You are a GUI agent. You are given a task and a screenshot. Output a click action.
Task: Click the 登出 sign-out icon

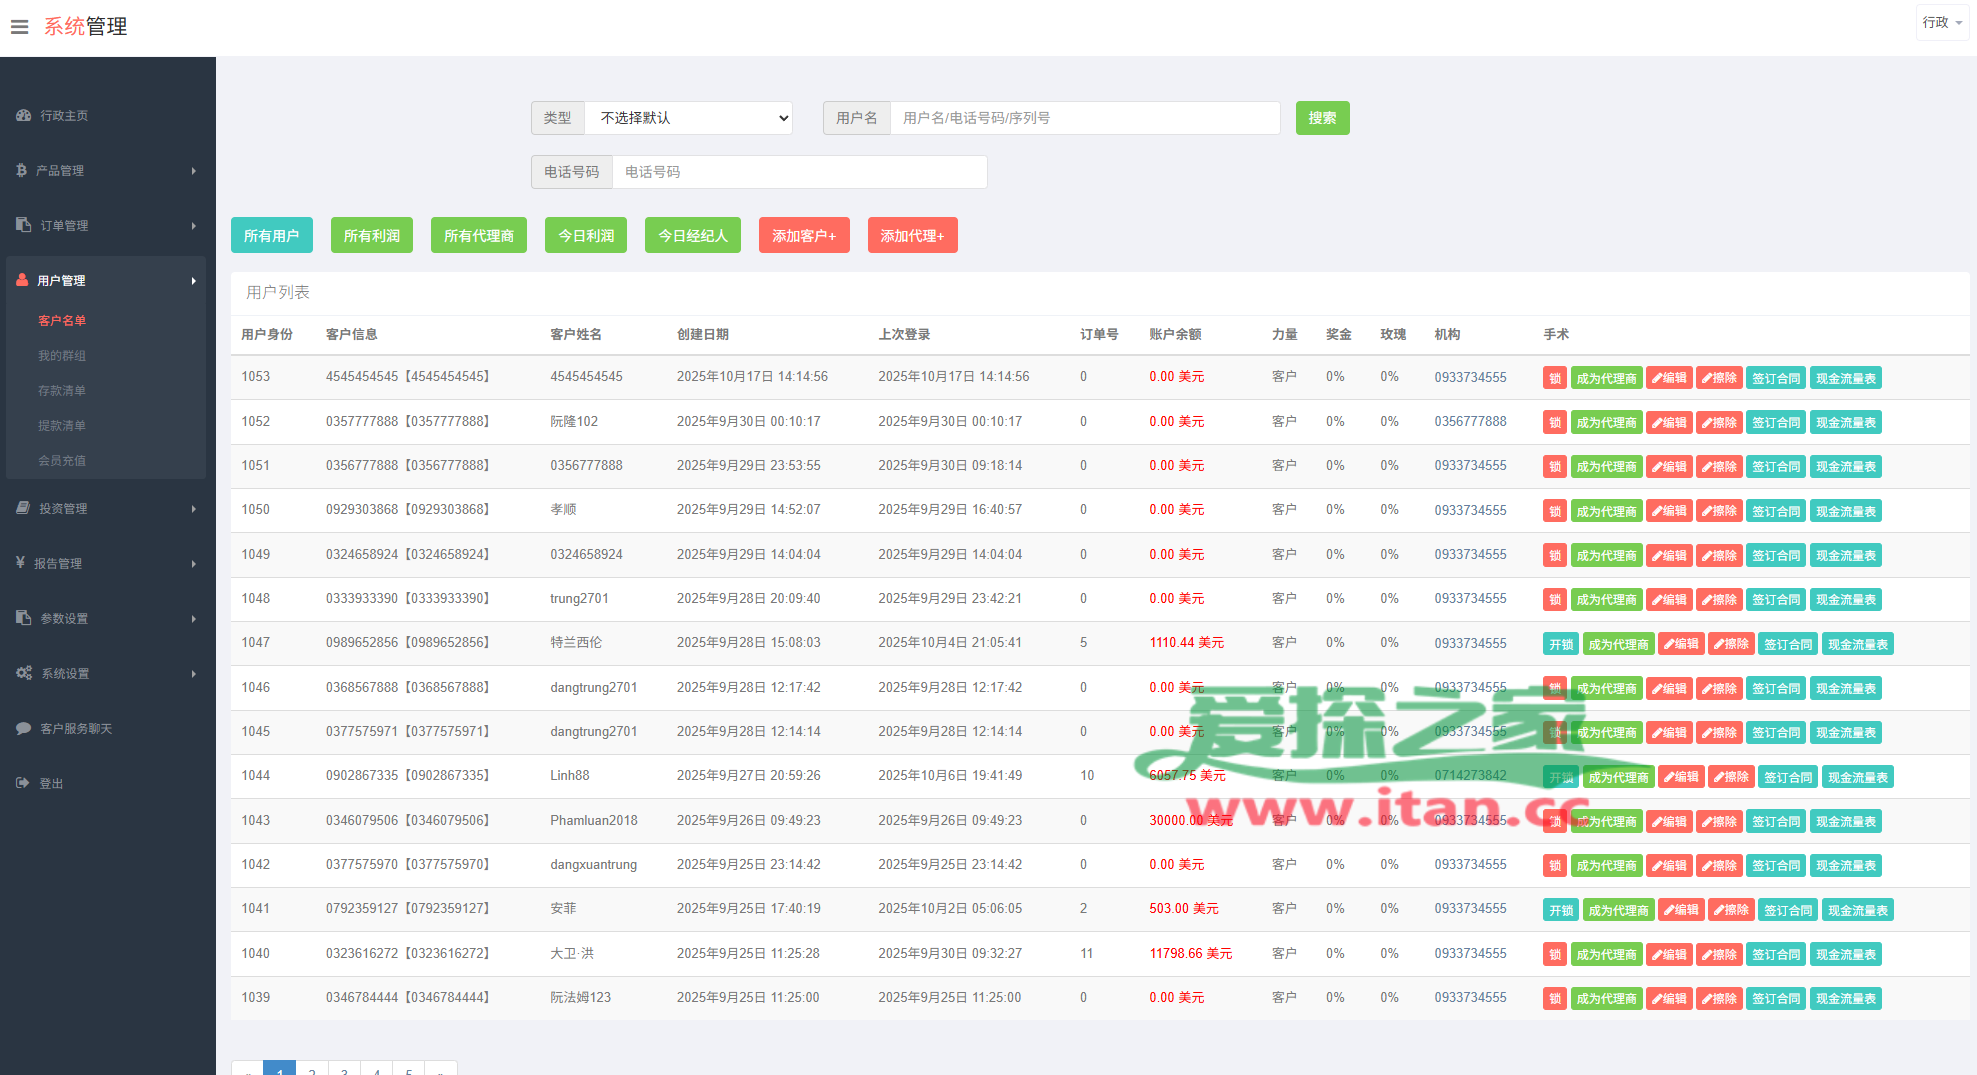click(x=23, y=784)
